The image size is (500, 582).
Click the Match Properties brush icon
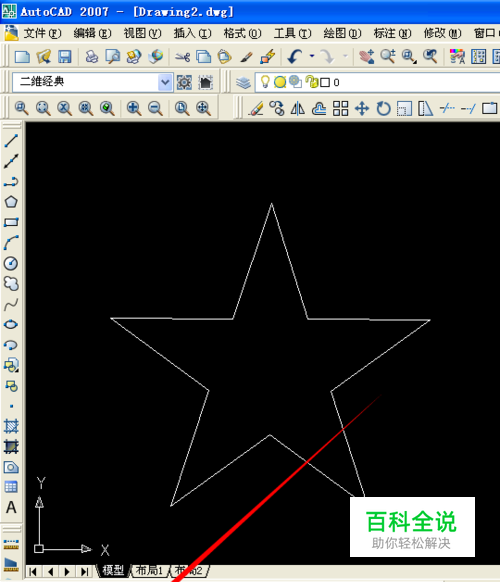pos(246,57)
